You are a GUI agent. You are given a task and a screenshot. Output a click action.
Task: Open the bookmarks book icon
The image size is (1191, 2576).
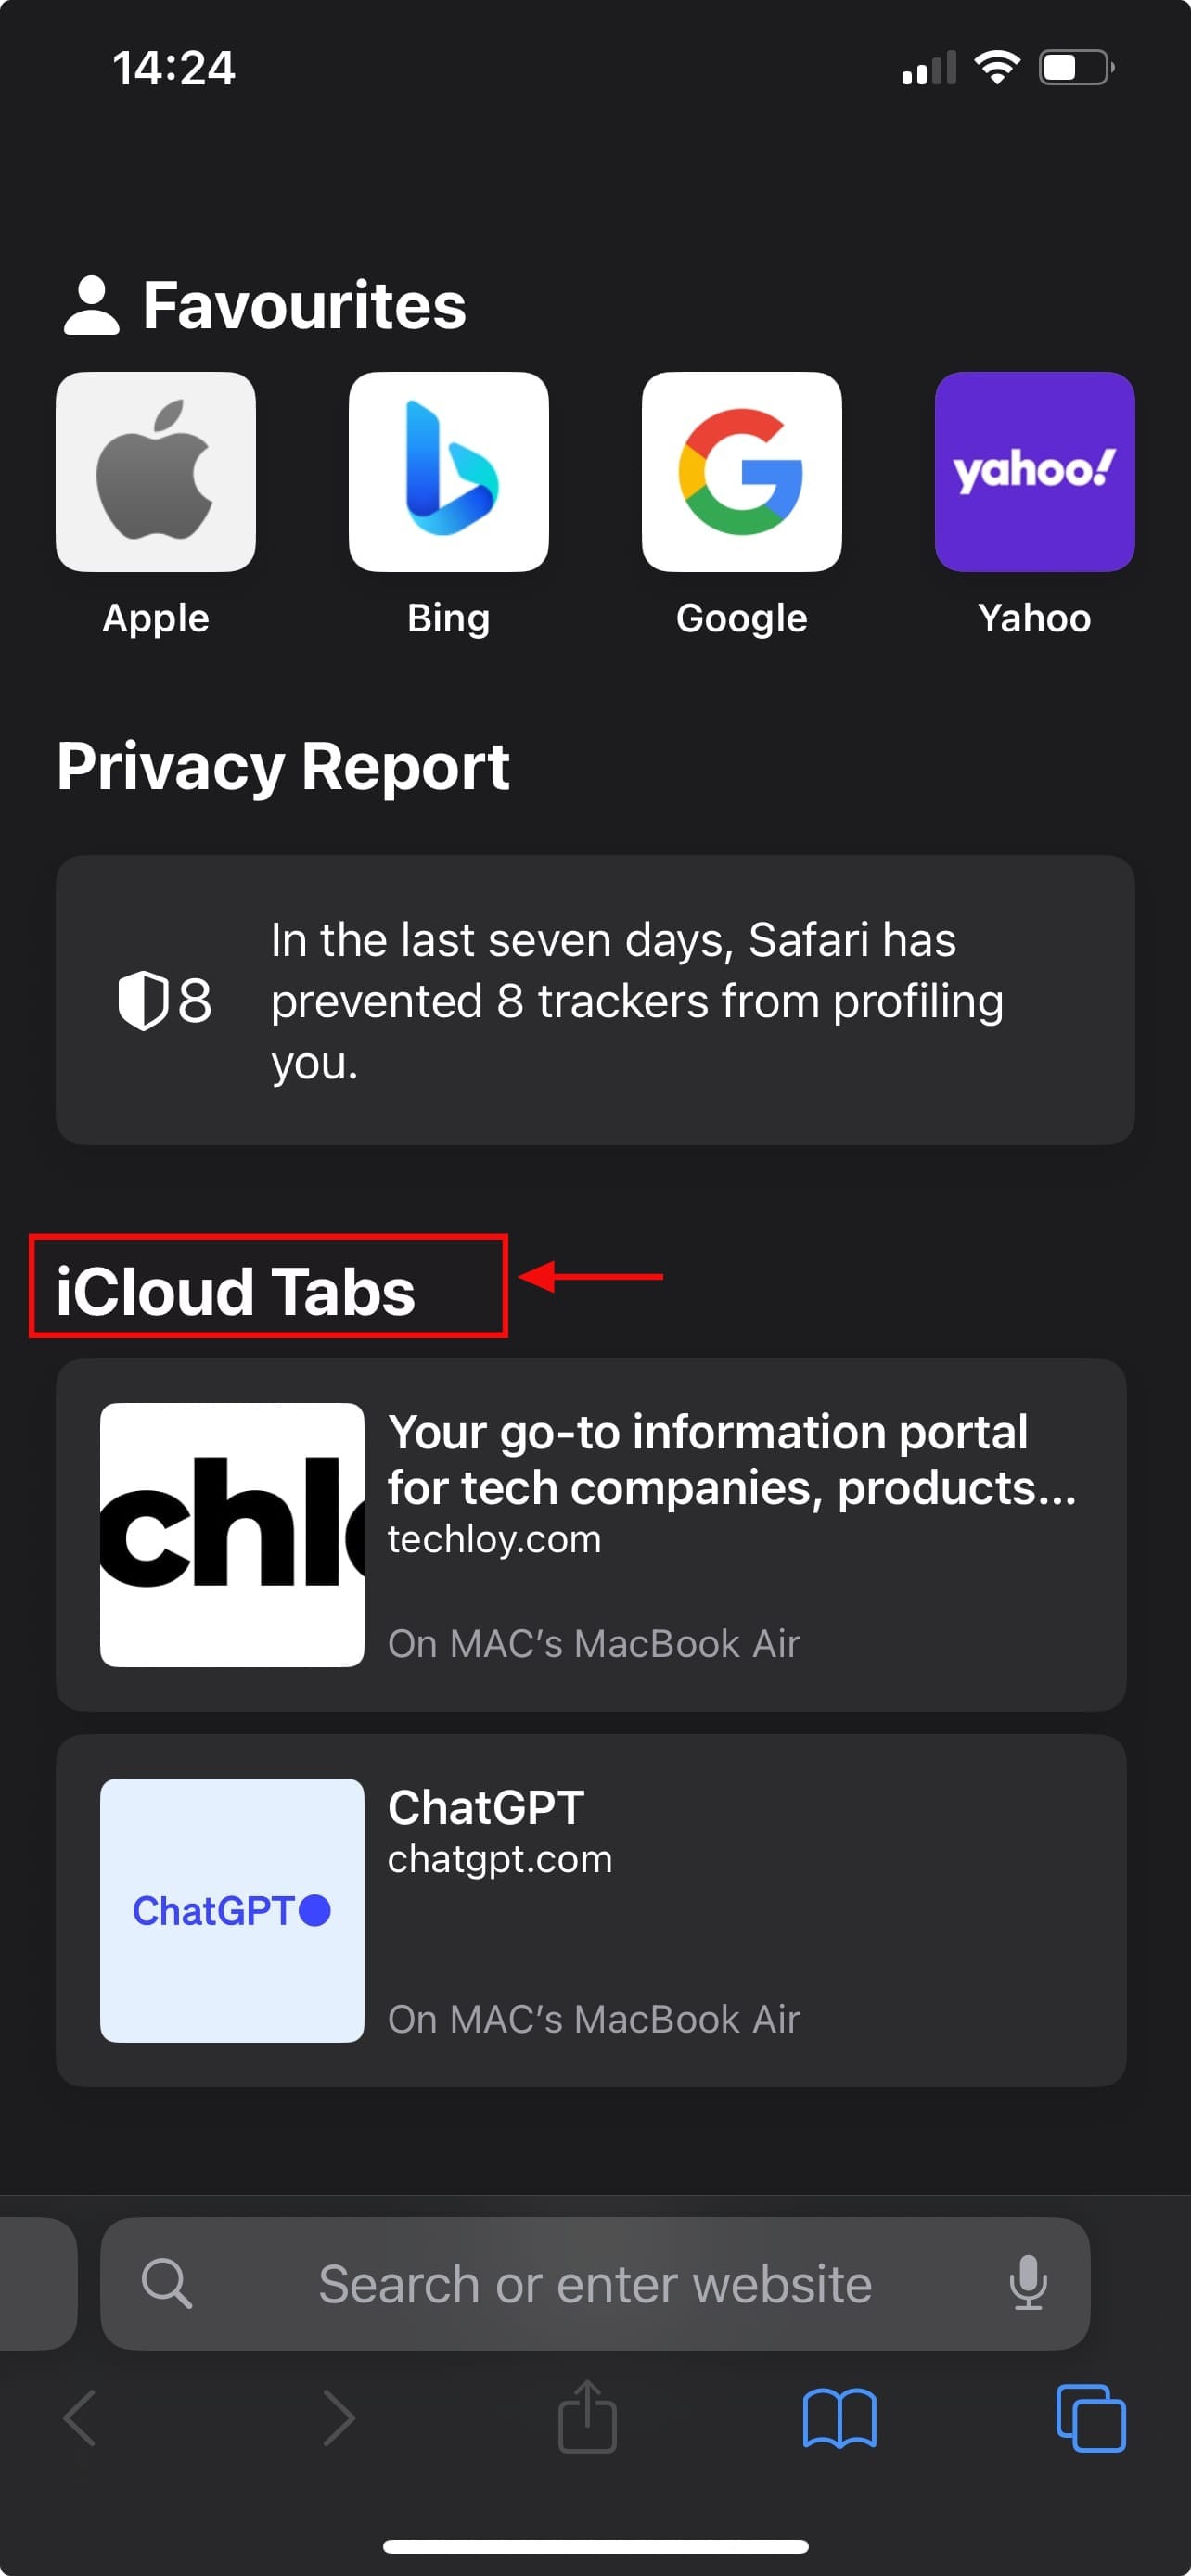point(839,2419)
